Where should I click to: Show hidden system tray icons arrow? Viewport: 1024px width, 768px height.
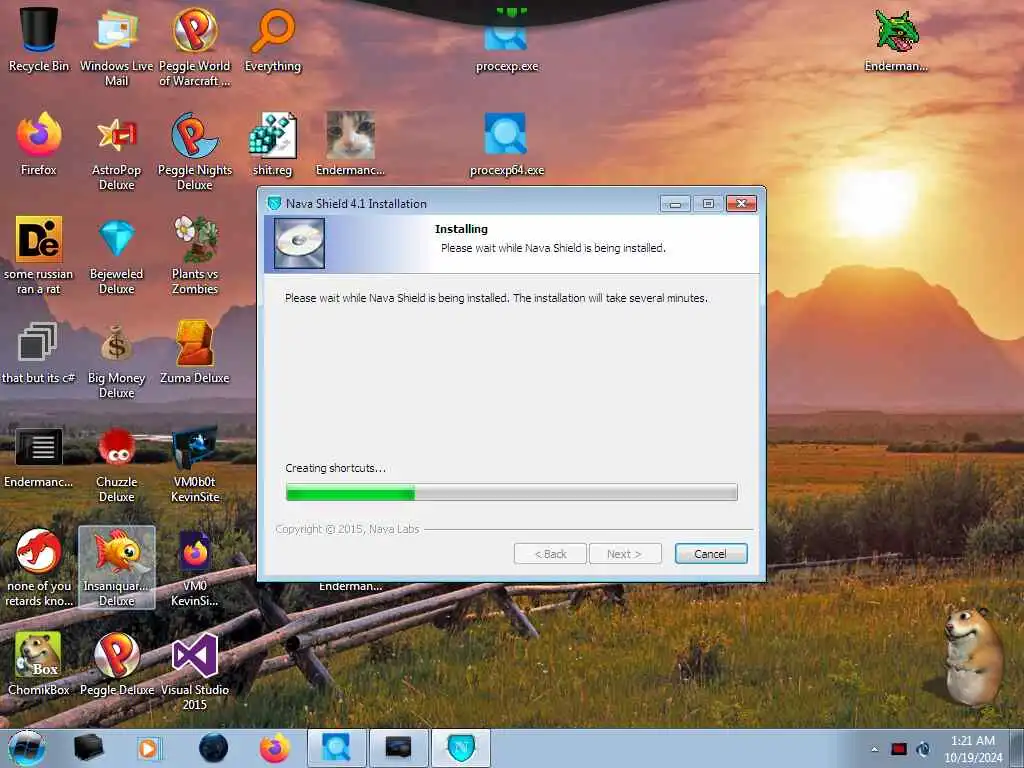tap(874, 749)
